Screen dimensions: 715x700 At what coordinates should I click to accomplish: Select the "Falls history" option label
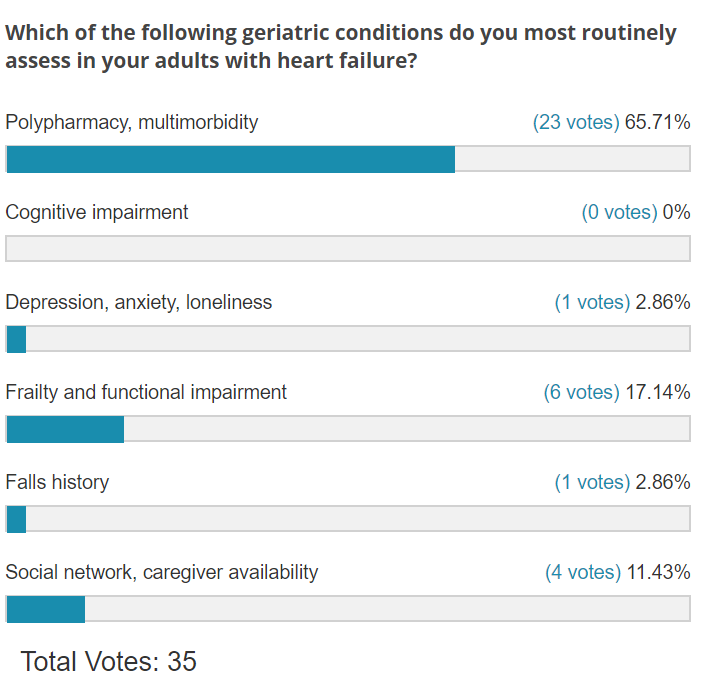pyautogui.click(x=57, y=482)
